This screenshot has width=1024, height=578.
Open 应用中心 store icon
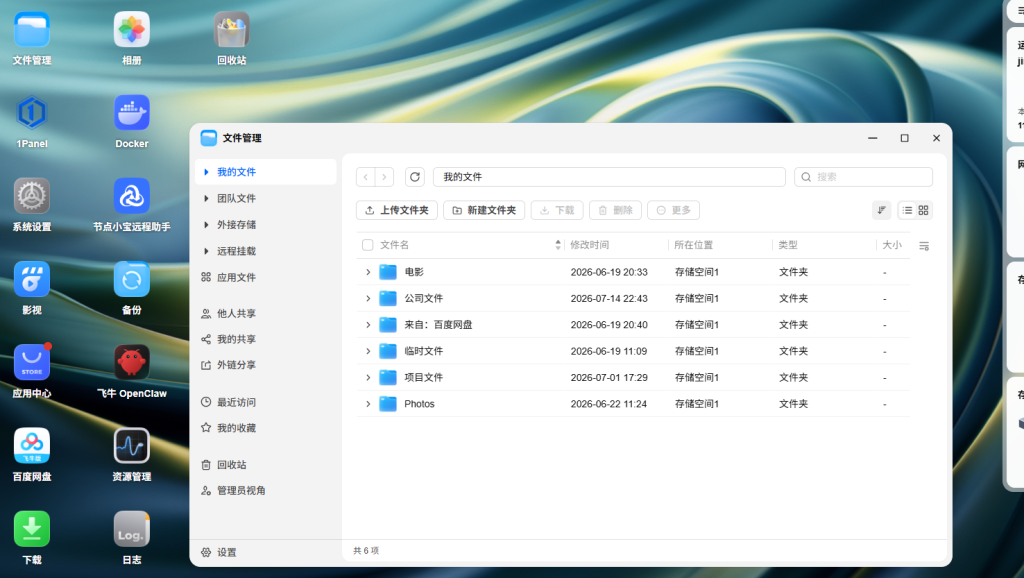(31, 362)
